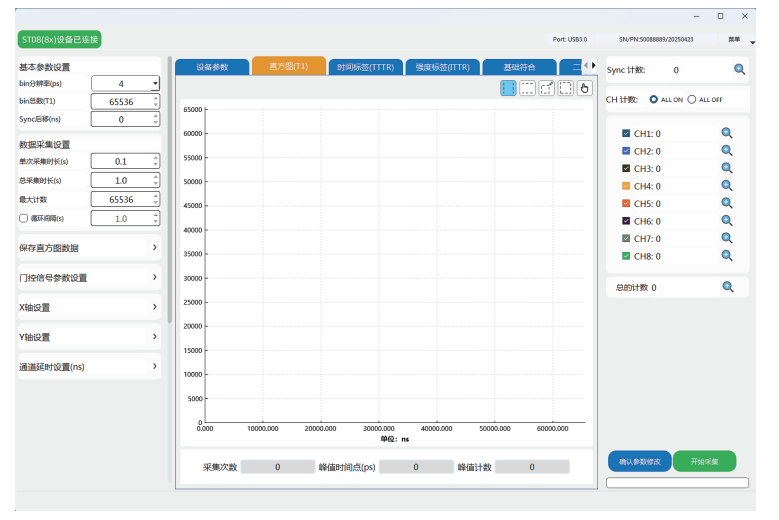Select the ALL OFF radio button
779x520 pixels.
tap(691, 100)
